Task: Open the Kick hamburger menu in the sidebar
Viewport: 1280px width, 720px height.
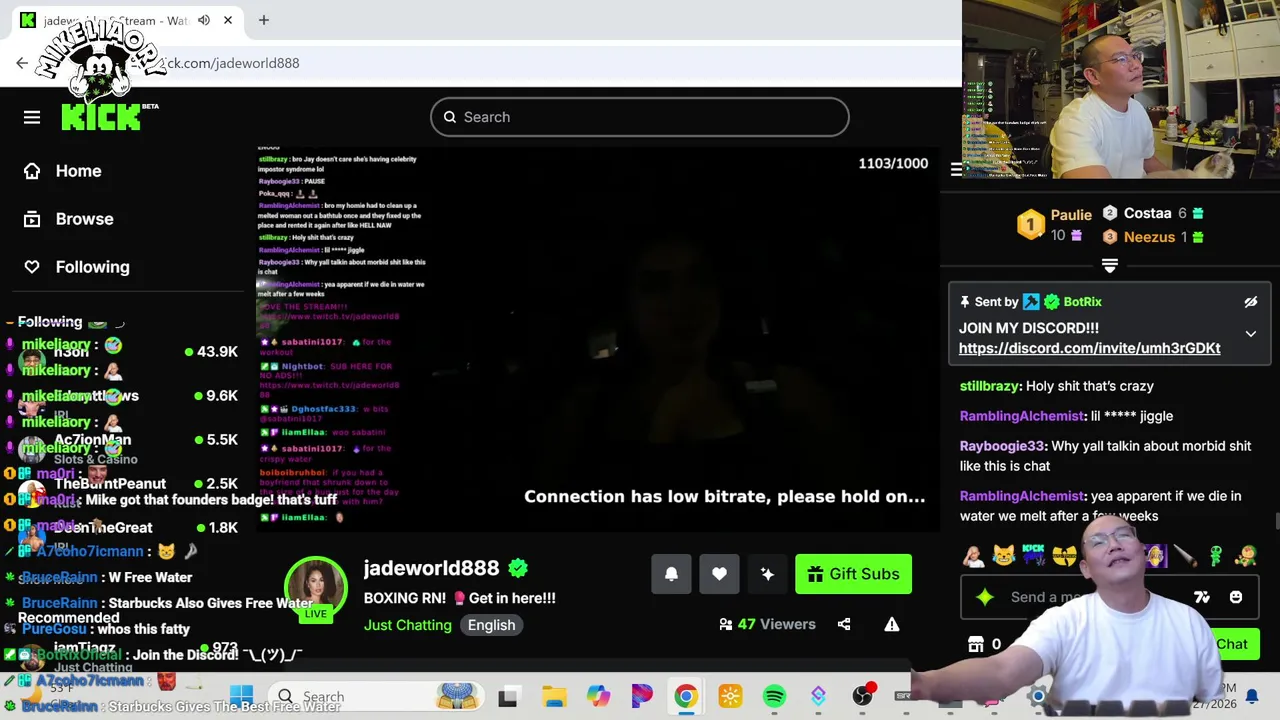Action: point(32,117)
